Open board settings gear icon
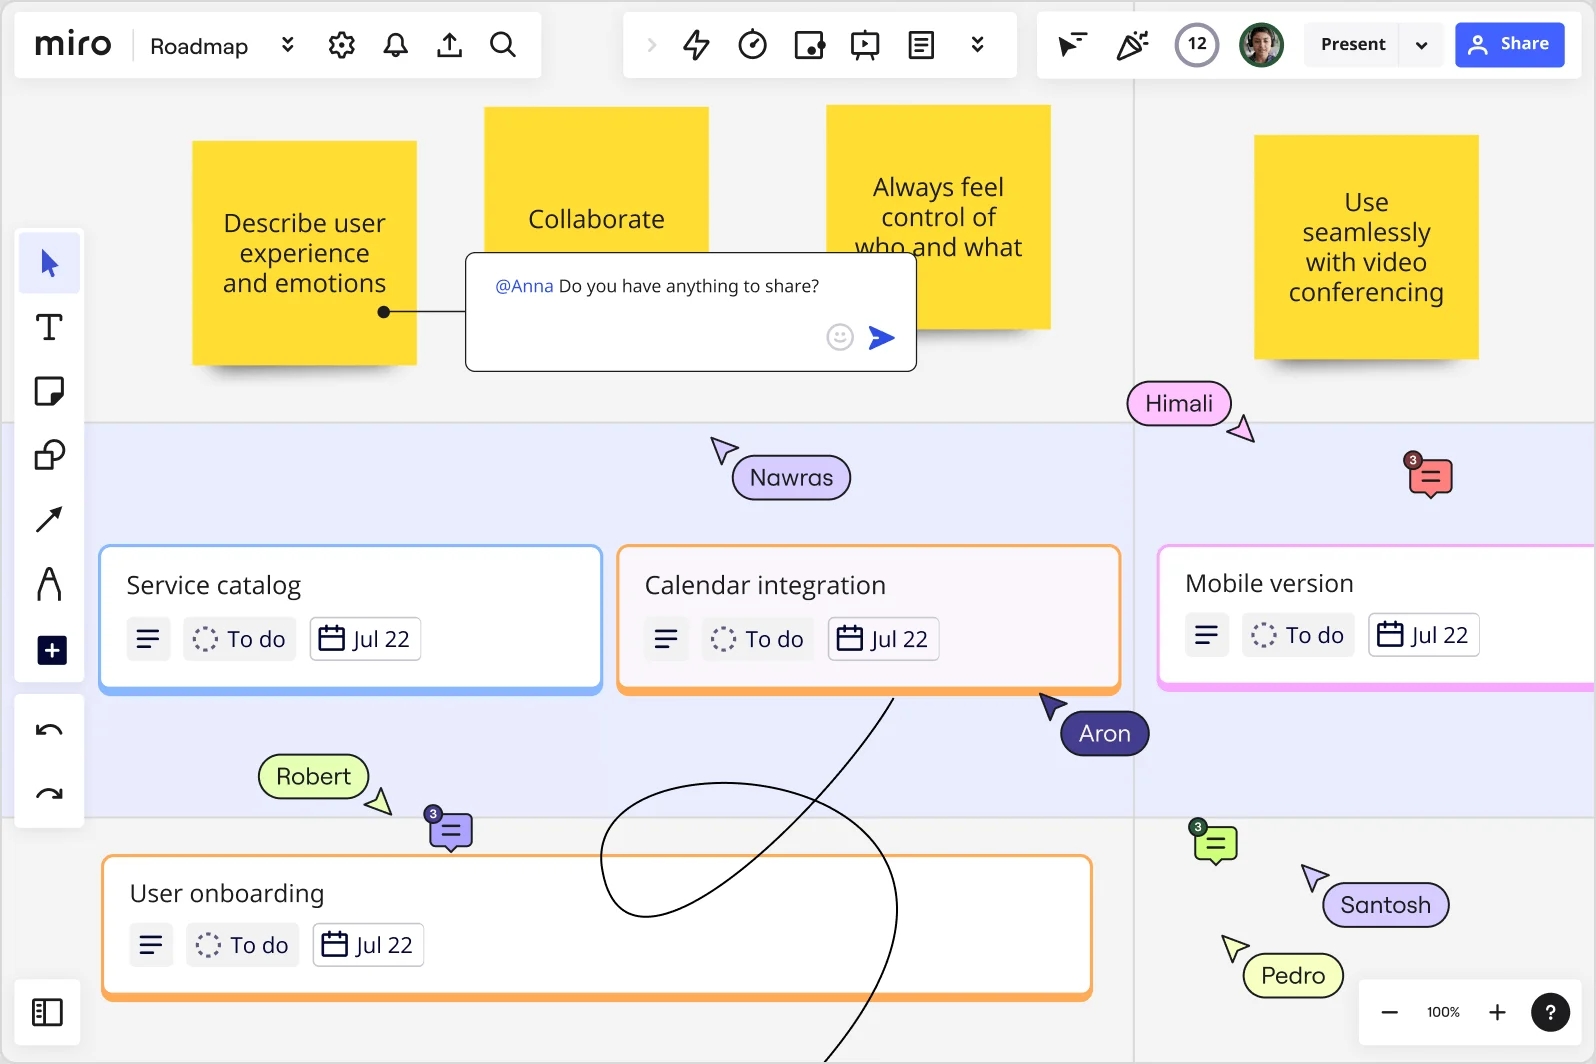The image size is (1596, 1064). (x=342, y=45)
